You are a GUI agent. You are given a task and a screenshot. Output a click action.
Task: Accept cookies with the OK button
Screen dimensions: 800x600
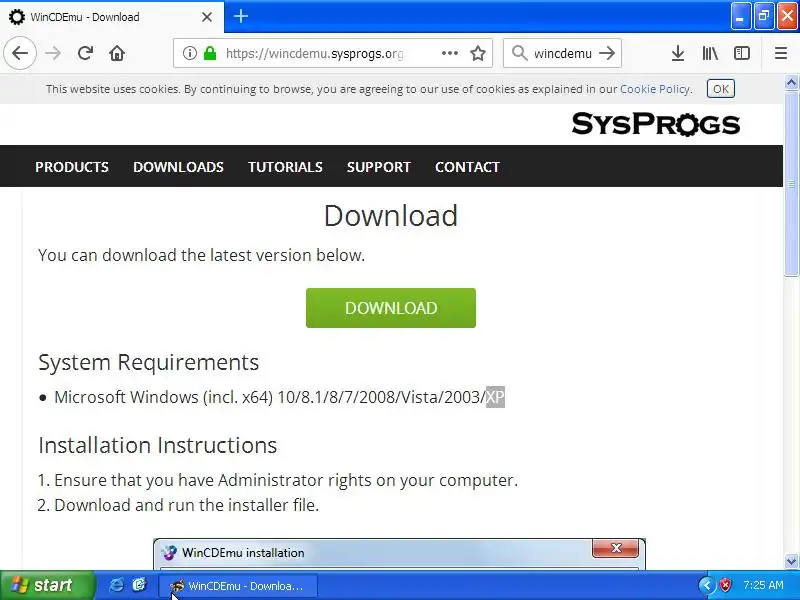tap(720, 89)
